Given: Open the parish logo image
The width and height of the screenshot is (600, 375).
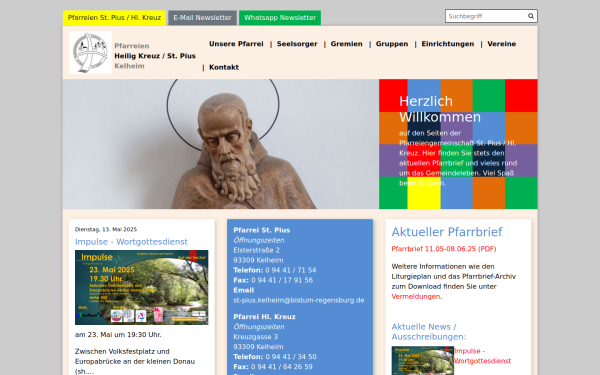Looking at the screenshot, I should pyautogui.click(x=90, y=52).
